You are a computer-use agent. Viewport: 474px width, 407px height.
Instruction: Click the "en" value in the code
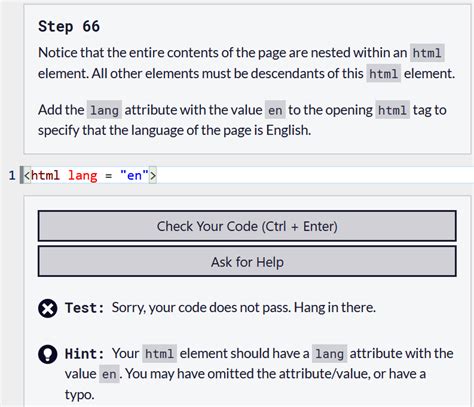point(134,175)
